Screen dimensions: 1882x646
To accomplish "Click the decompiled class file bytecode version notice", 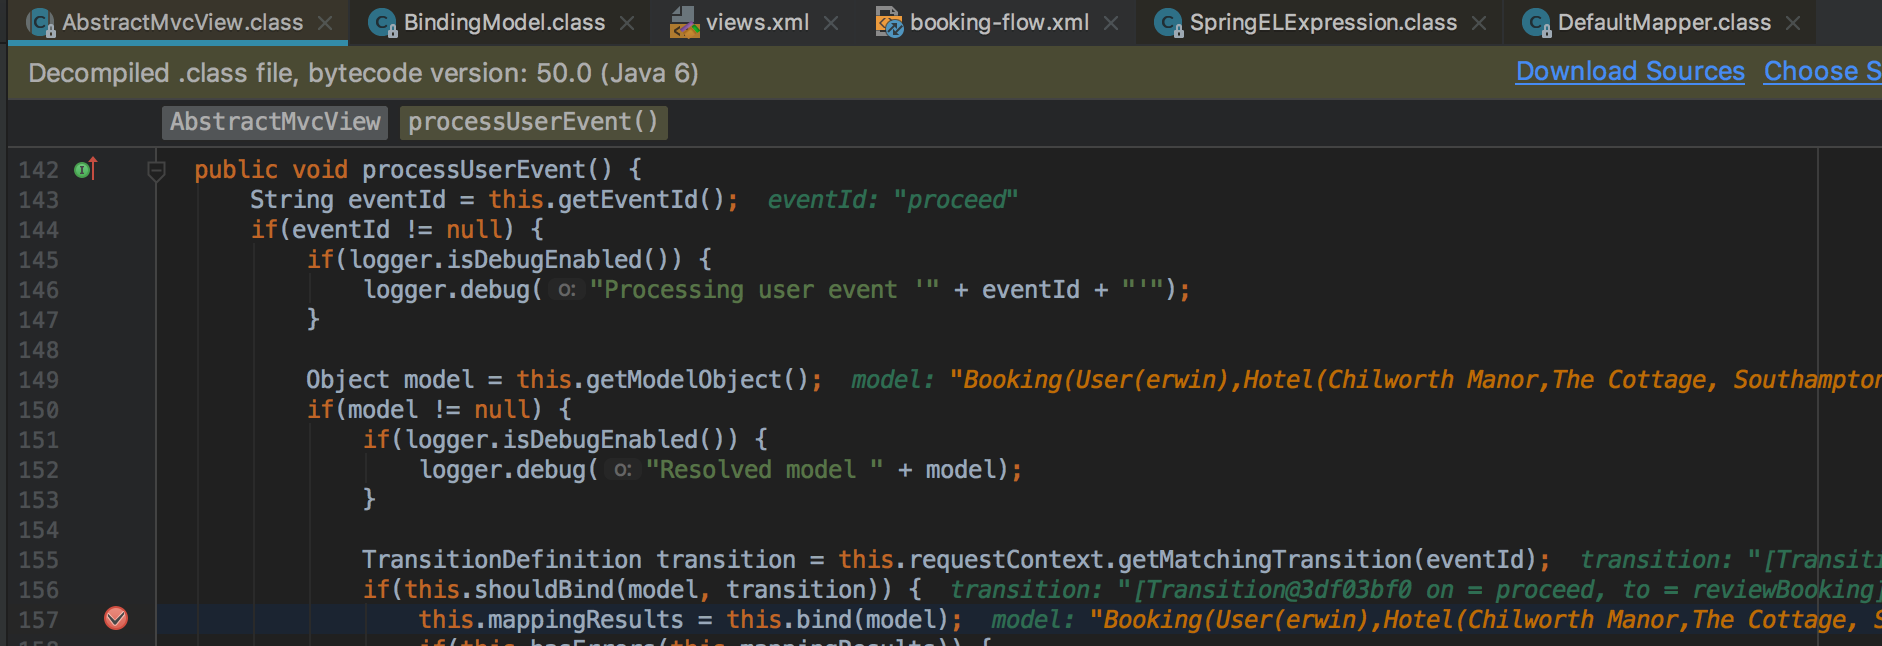I will click(364, 73).
